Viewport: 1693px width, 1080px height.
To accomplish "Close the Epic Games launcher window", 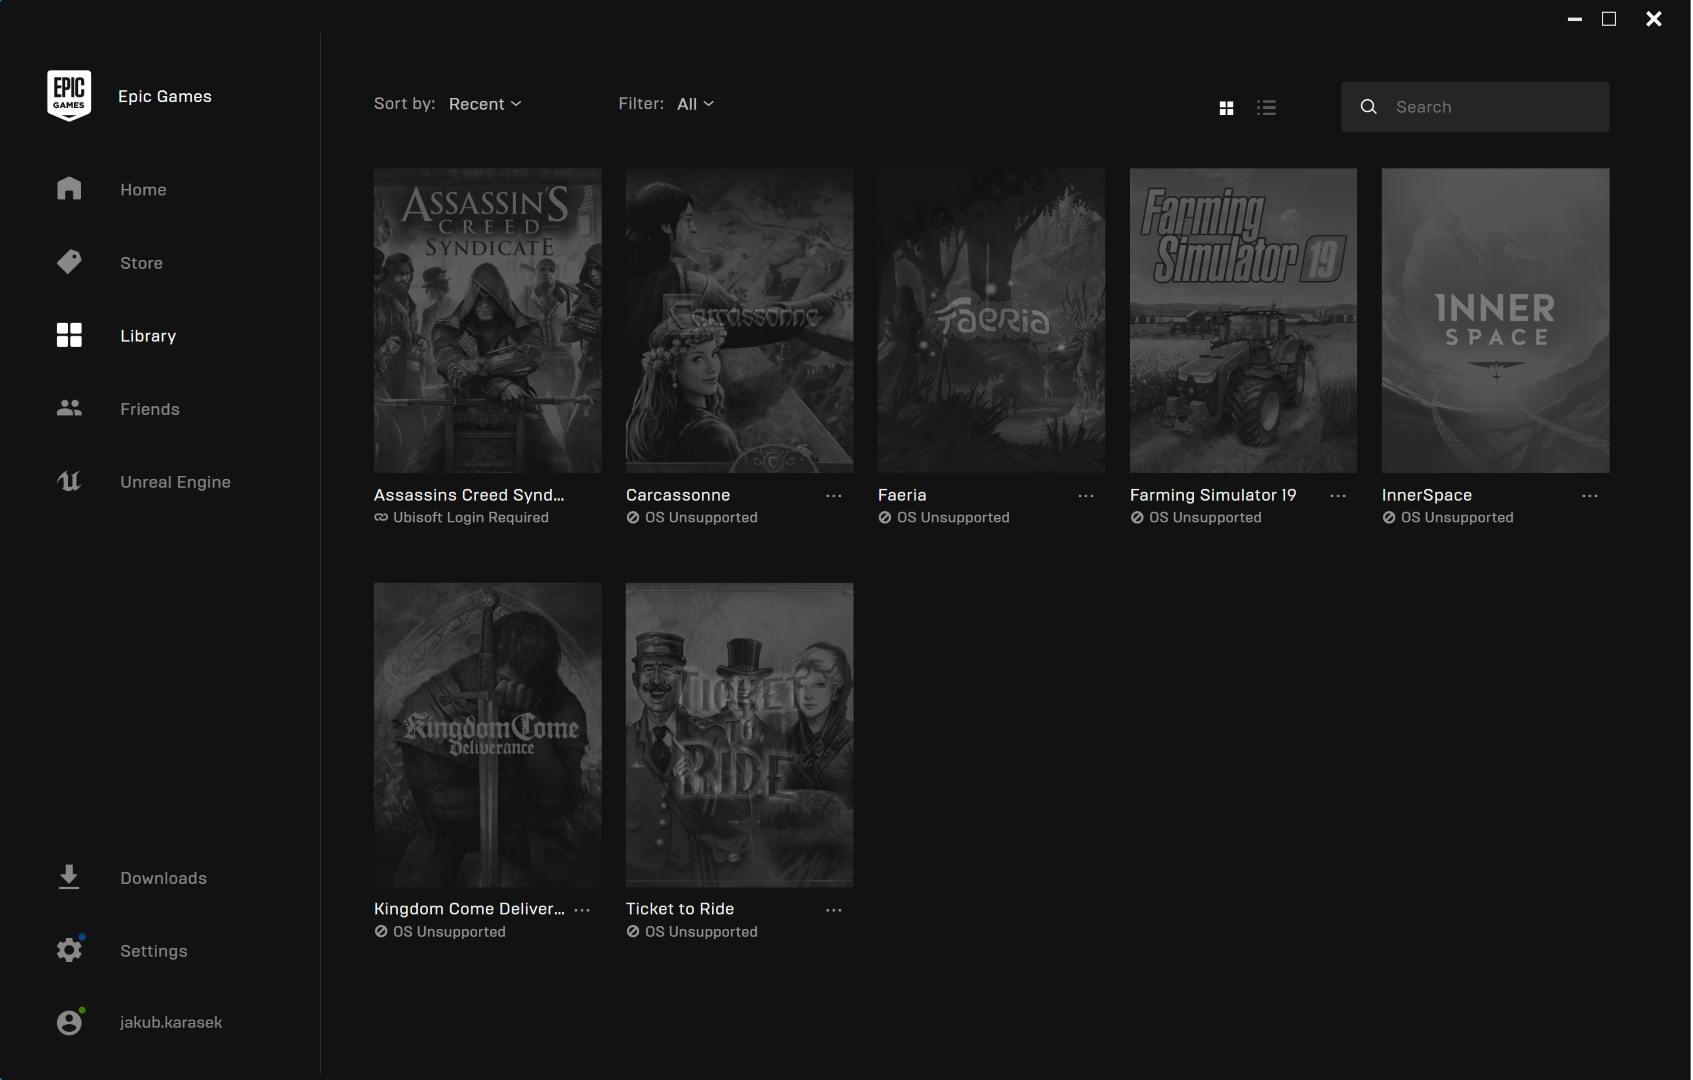I will click(1654, 19).
